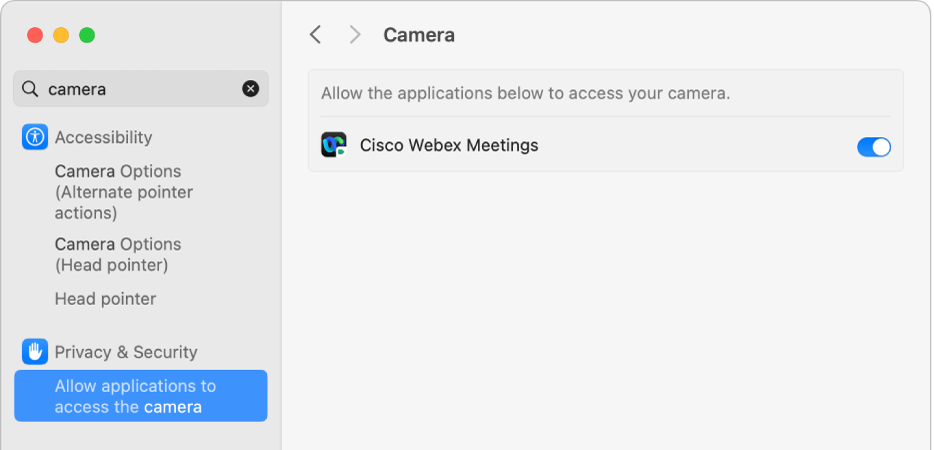Click the Accessibility section heading

coord(103,137)
